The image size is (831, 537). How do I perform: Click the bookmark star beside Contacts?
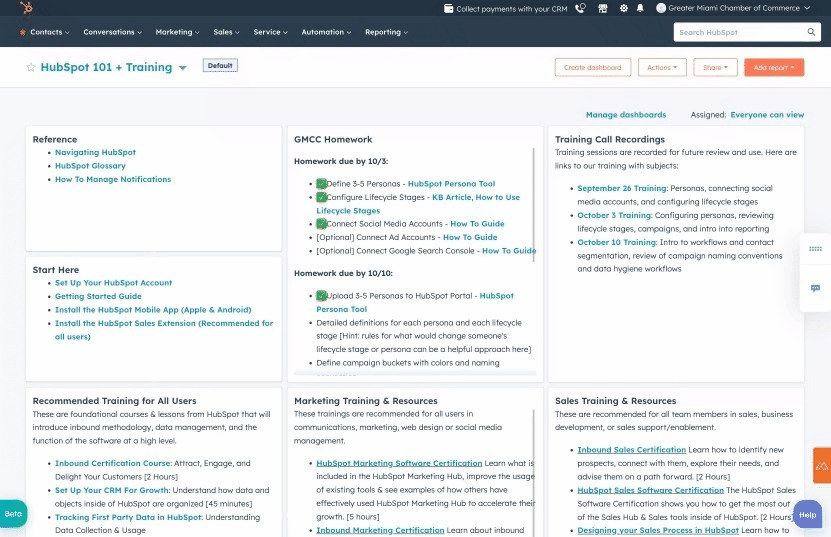(x=23, y=32)
